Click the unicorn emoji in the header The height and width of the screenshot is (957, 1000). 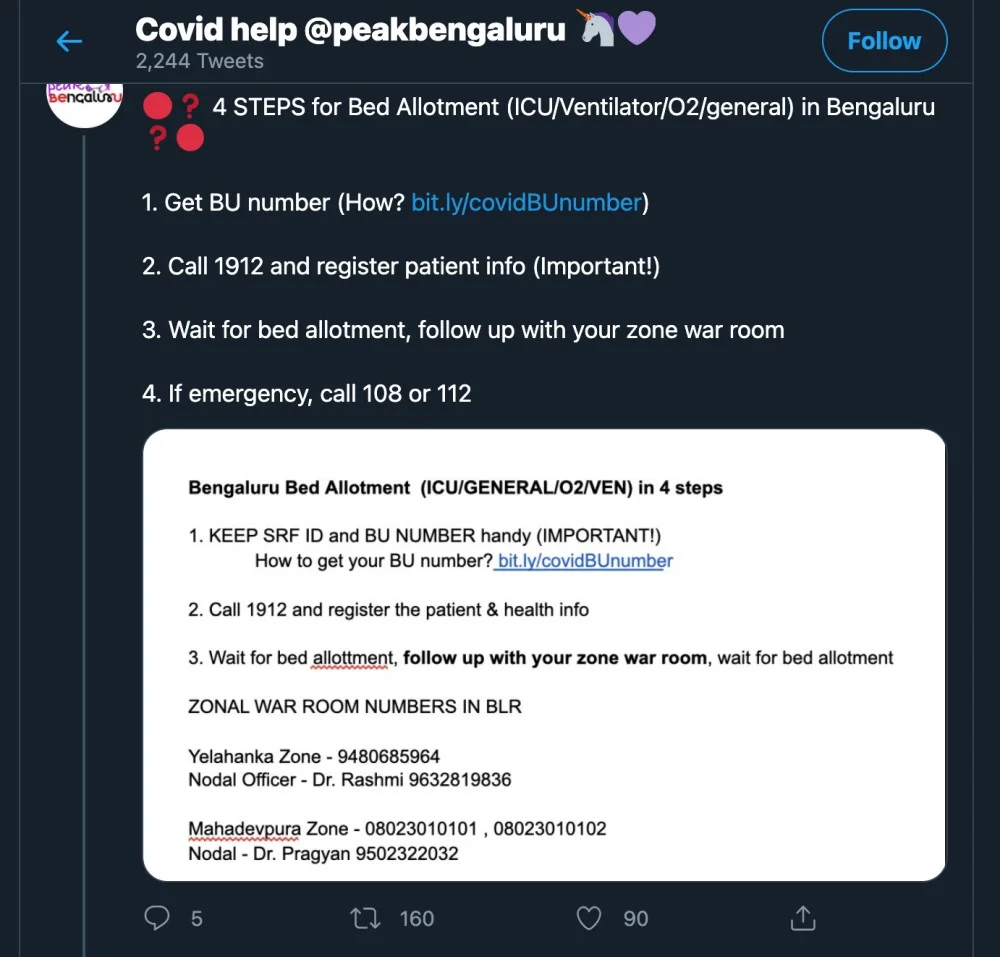(x=598, y=28)
